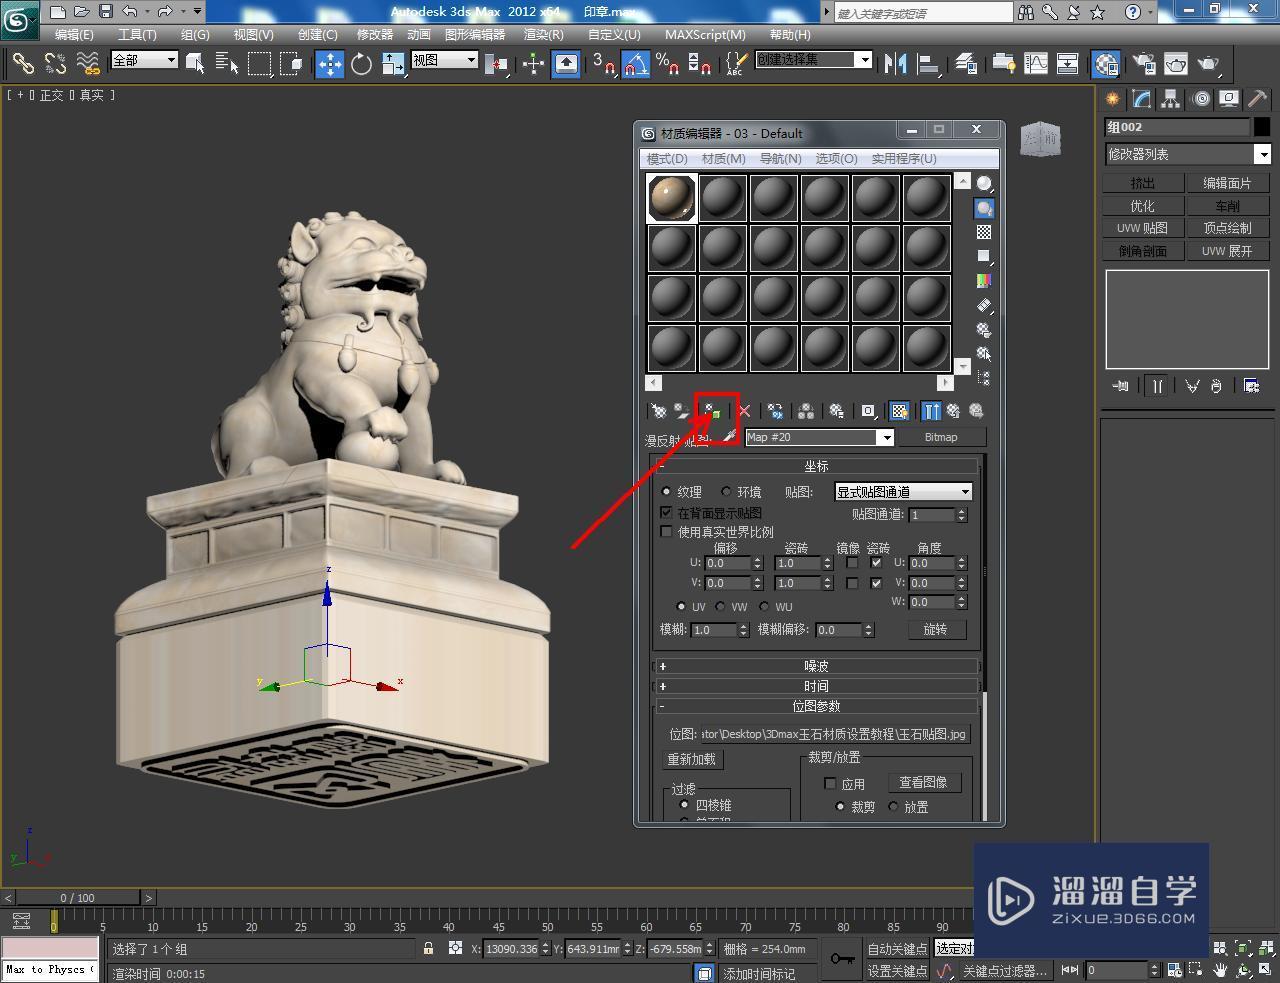1280x983 pixels.
Task: Click the Unlink Selection tool
Action: coord(55,64)
